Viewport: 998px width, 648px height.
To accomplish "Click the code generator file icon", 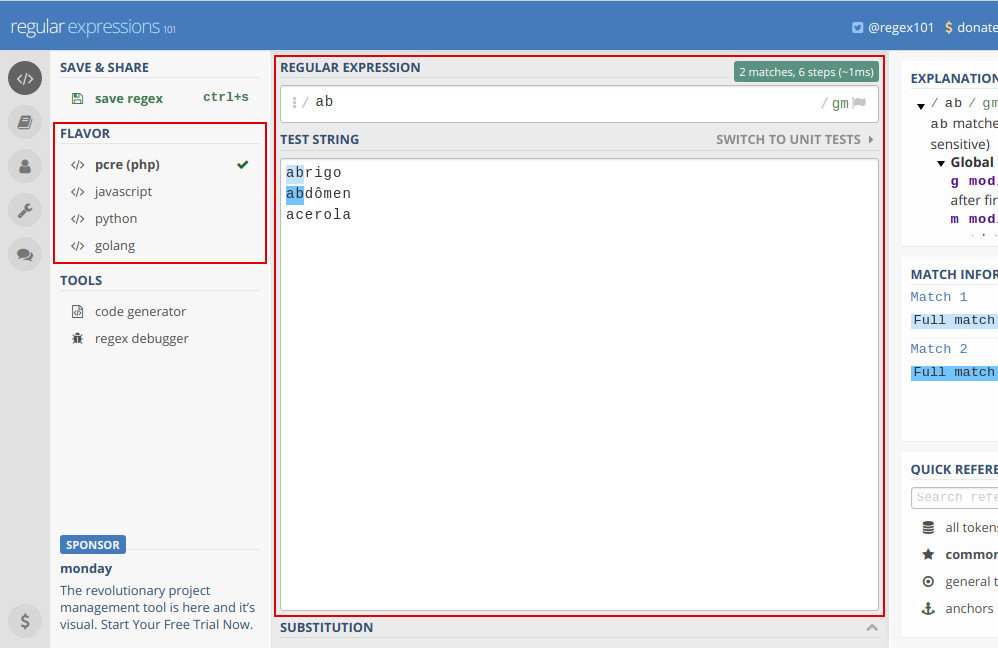I will click(78, 312).
